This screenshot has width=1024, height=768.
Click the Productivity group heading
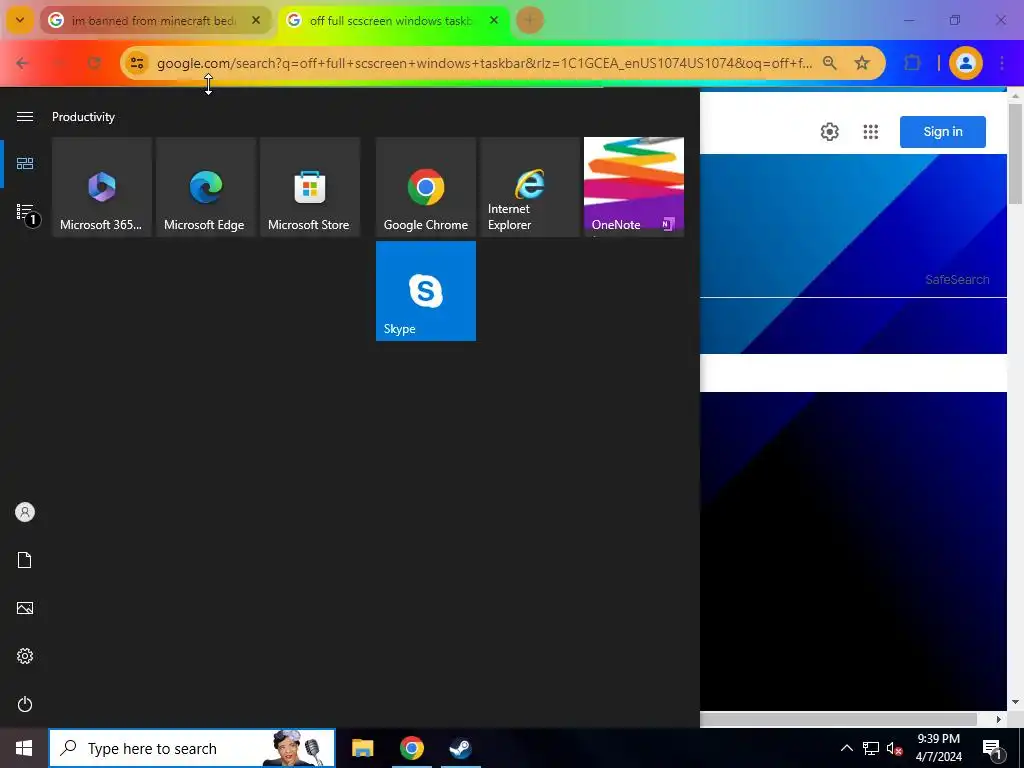pyautogui.click(x=84, y=117)
